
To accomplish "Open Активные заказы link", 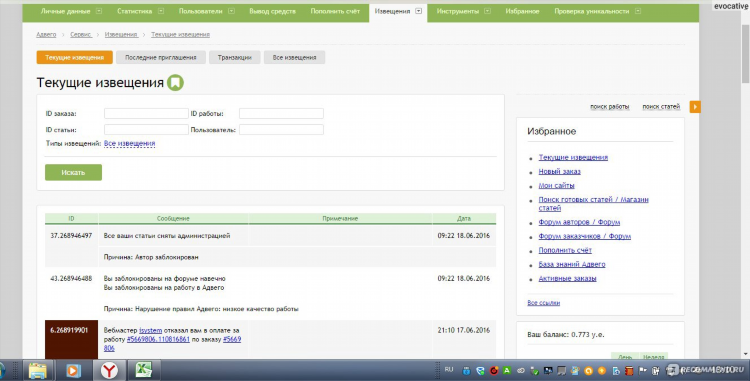I will [x=567, y=278].
